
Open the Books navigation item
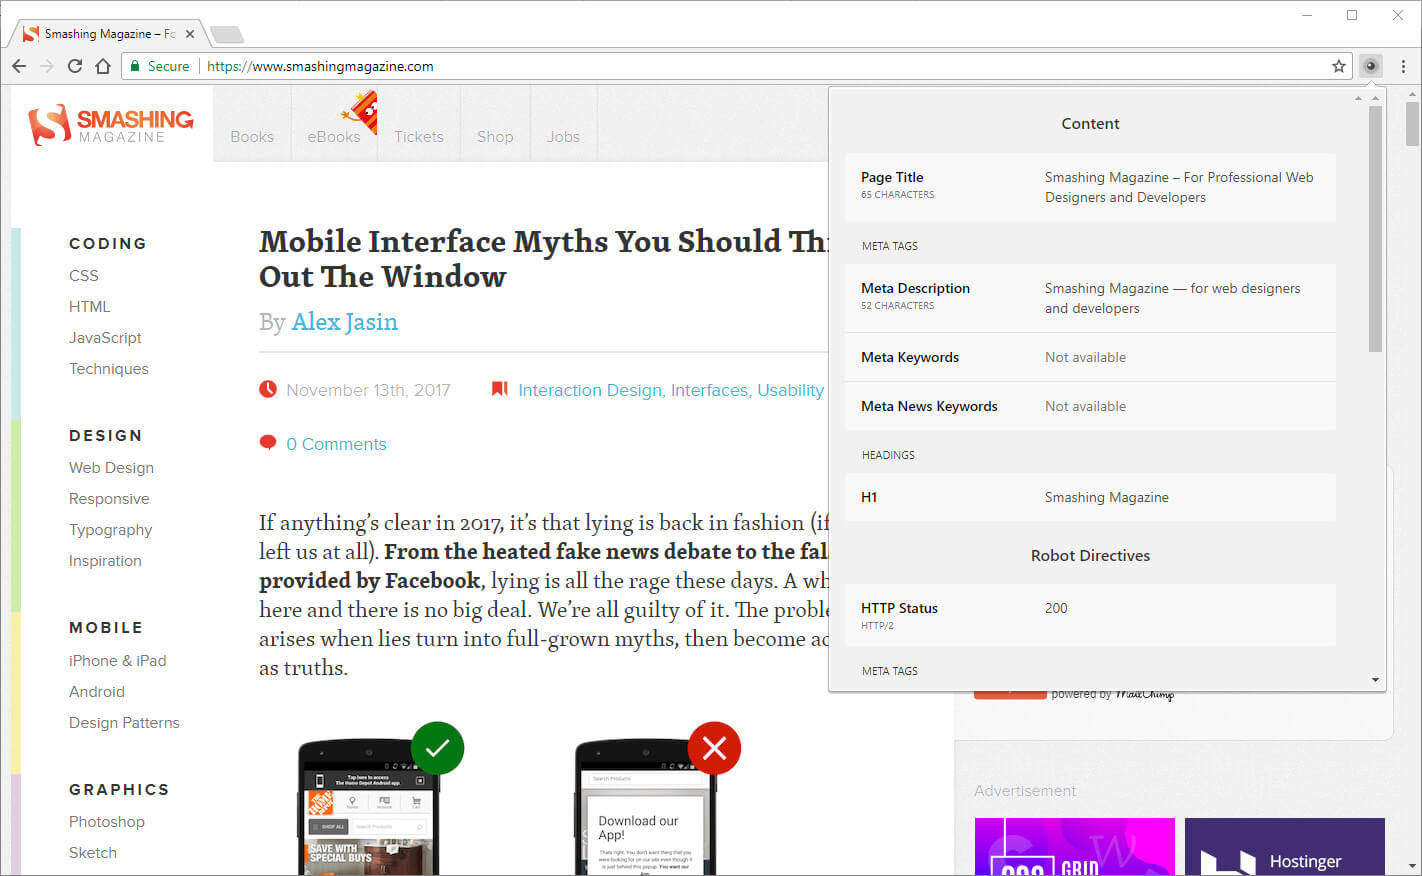[x=252, y=137]
